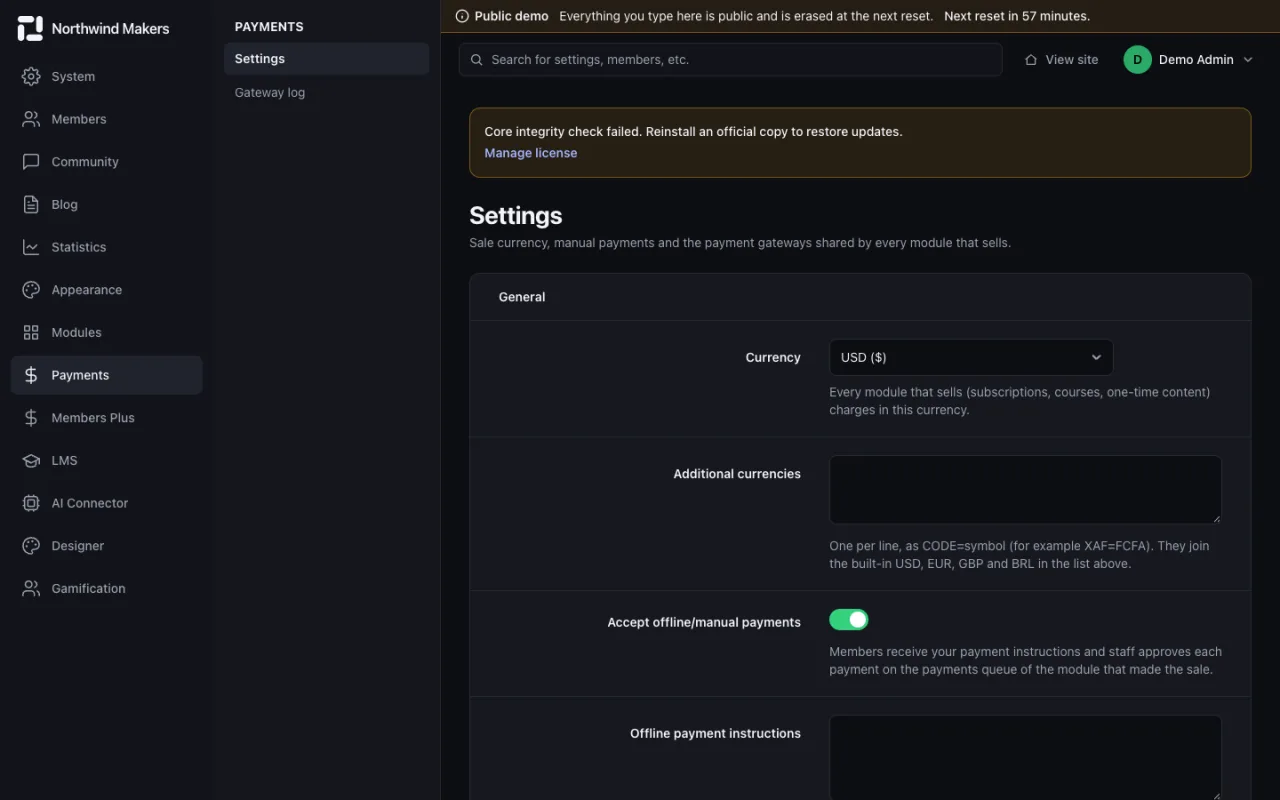Click the Demo Admin green avatar
Screen dimensions: 1280x800
pos(1137,60)
